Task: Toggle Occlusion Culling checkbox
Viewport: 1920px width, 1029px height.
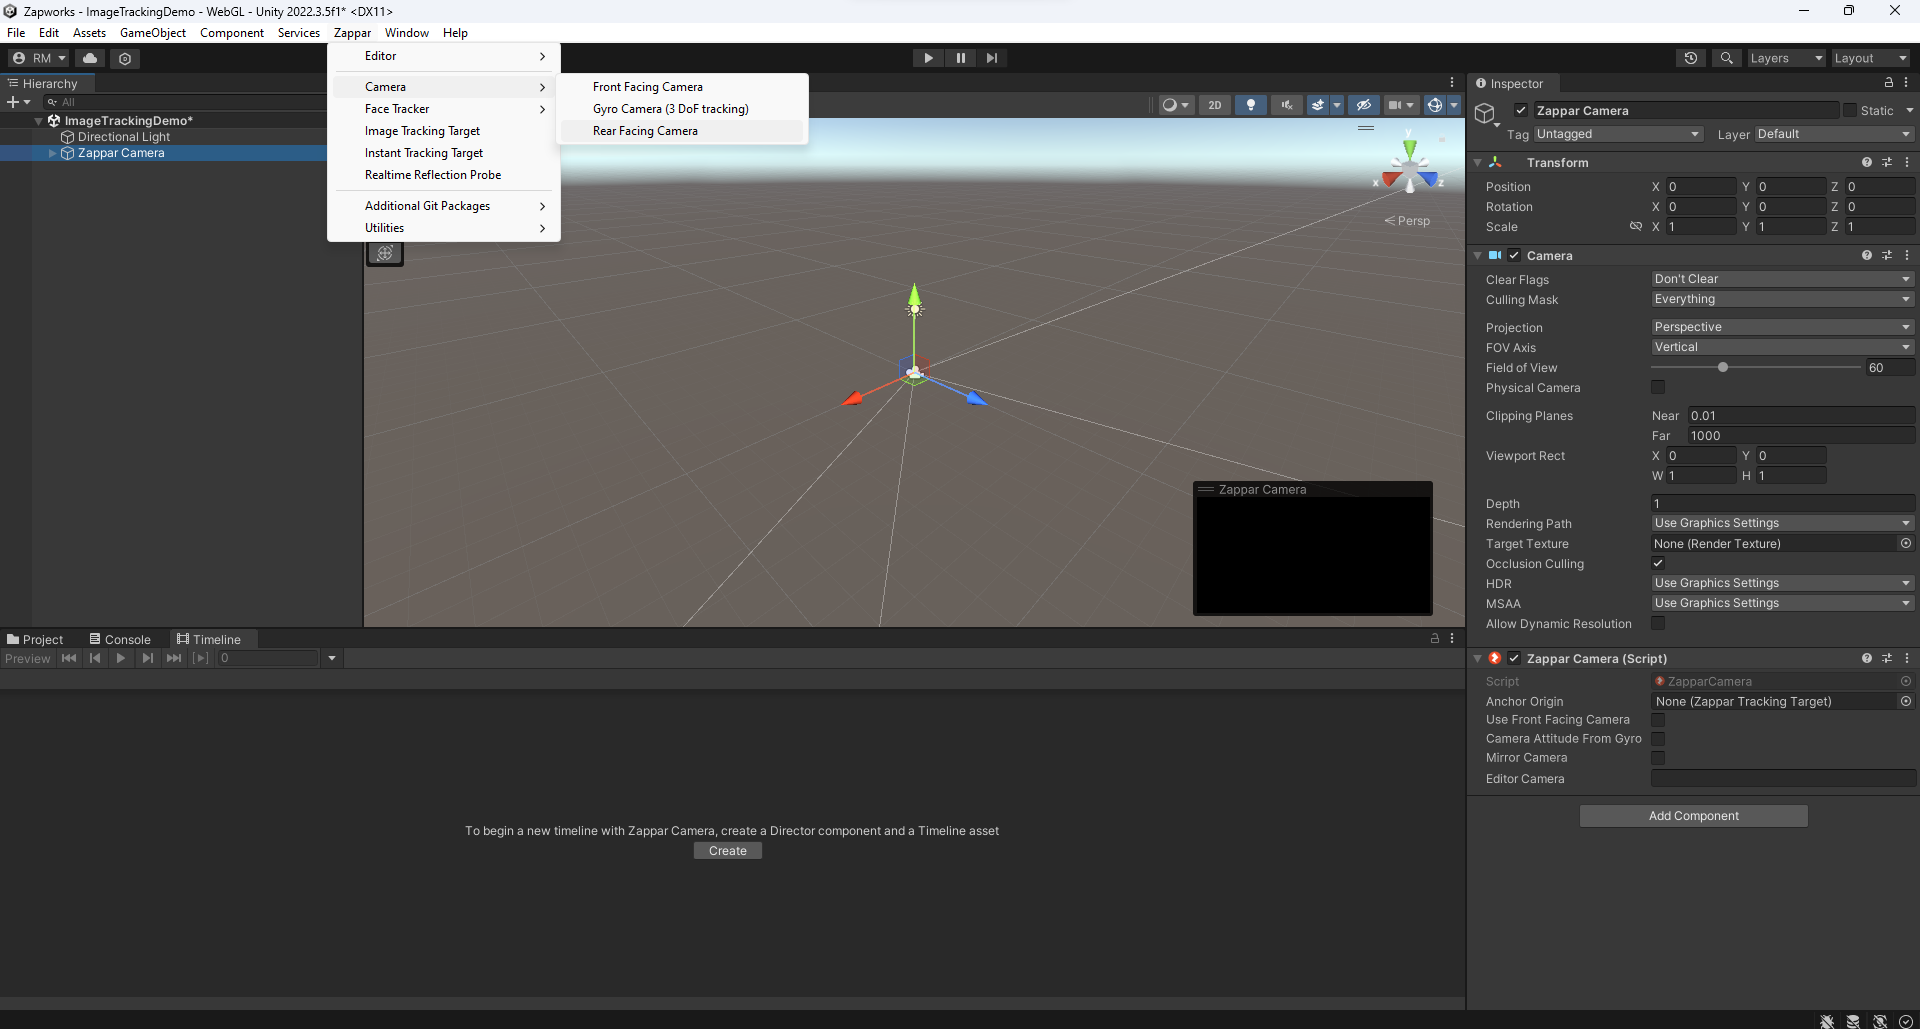Action: pyautogui.click(x=1658, y=563)
